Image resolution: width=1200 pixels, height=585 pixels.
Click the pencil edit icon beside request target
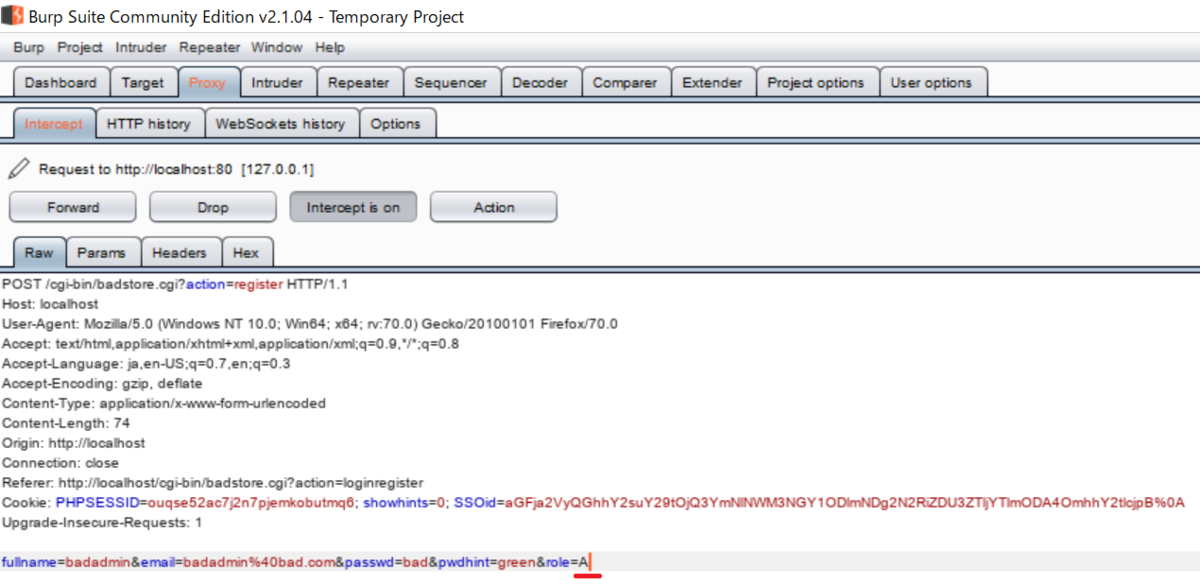[18, 168]
